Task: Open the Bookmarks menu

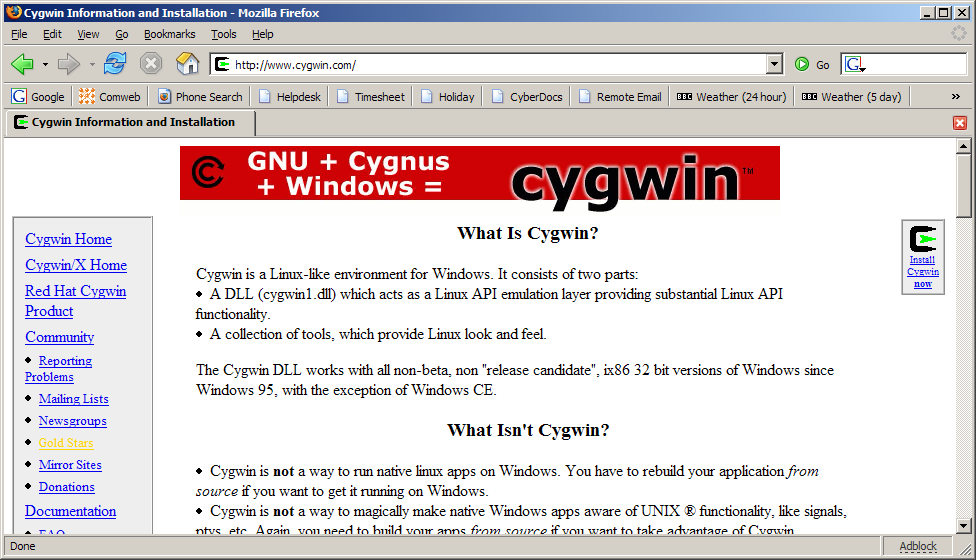Action: [169, 34]
